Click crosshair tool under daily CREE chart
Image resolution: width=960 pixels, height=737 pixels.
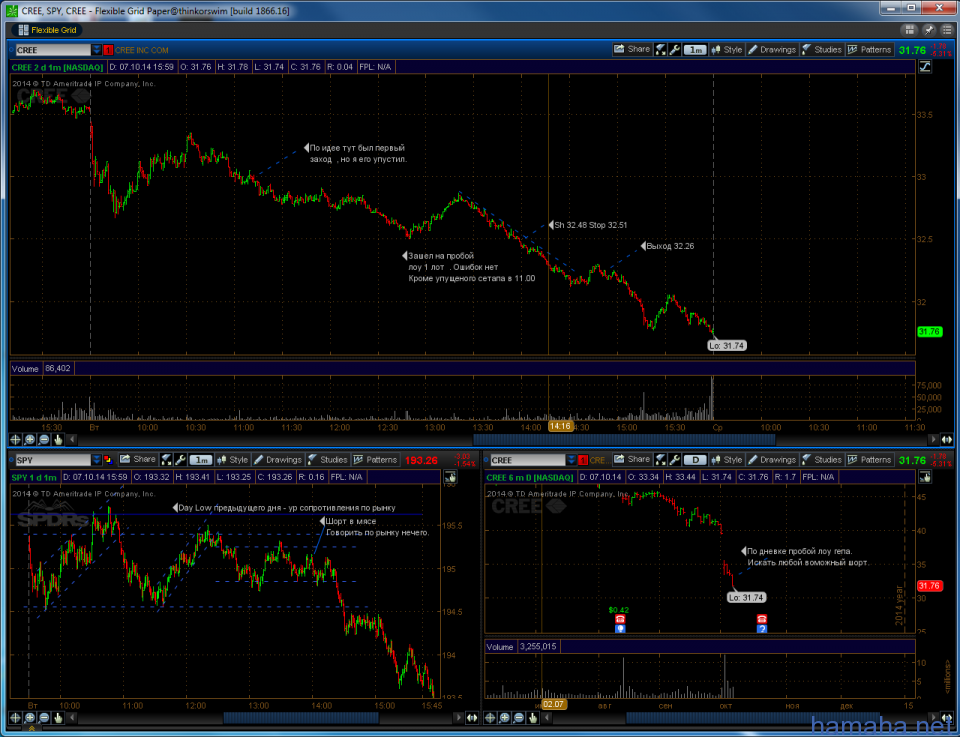point(490,717)
